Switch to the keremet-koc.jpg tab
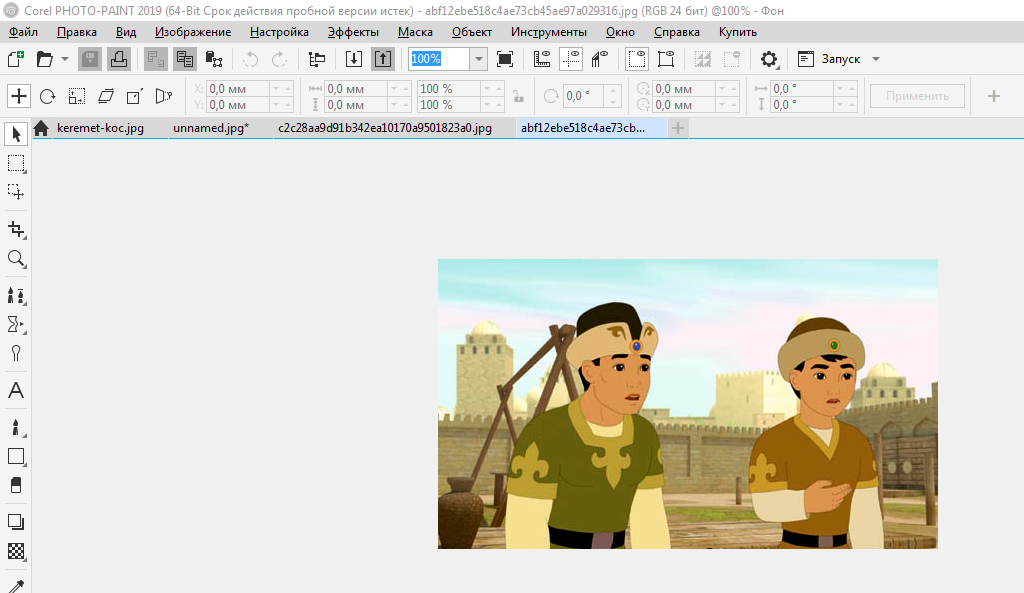Image resolution: width=1024 pixels, height=593 pixels. tap(100, 128)
